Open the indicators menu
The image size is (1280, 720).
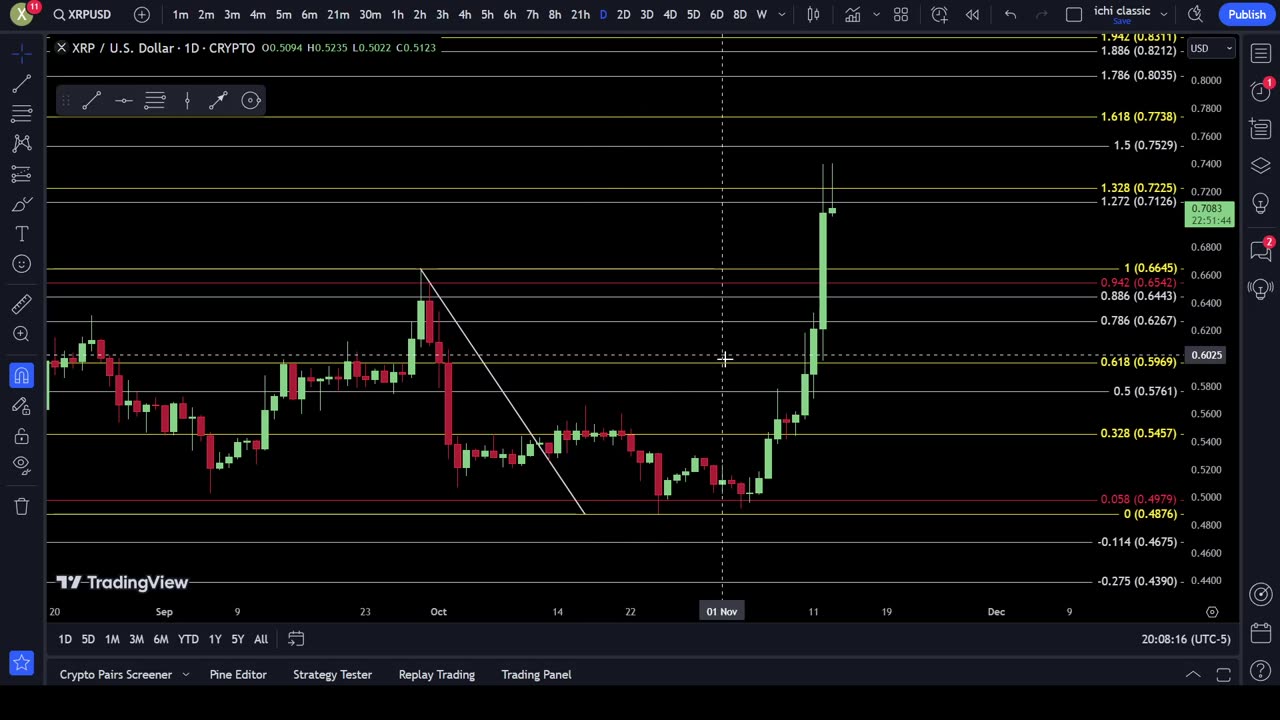tap(852, 14)
